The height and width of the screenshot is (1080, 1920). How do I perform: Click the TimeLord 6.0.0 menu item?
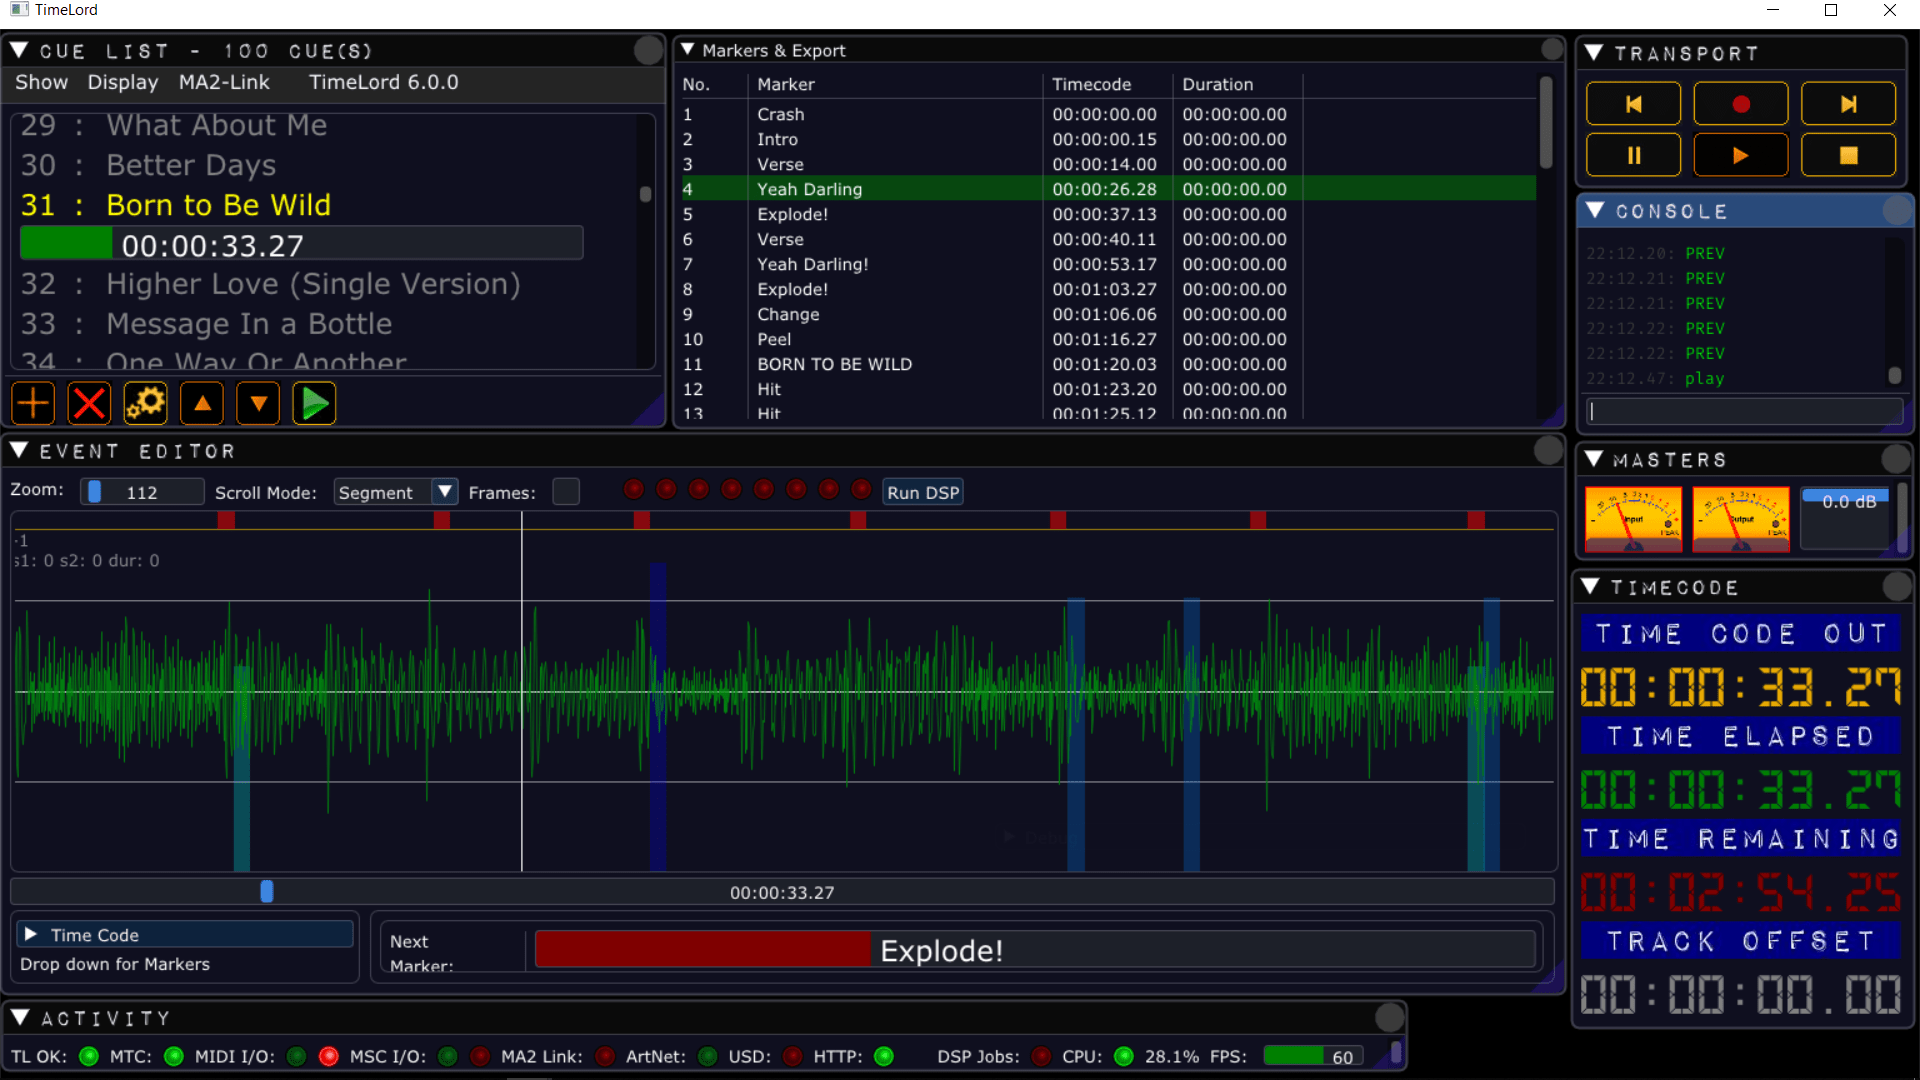tap(384, 82)
